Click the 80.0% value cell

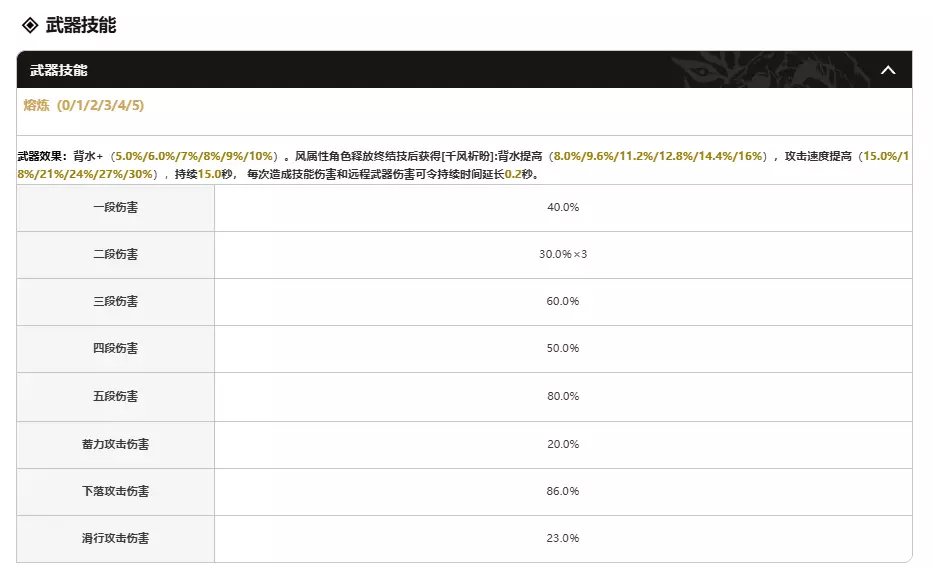[563, 396]
